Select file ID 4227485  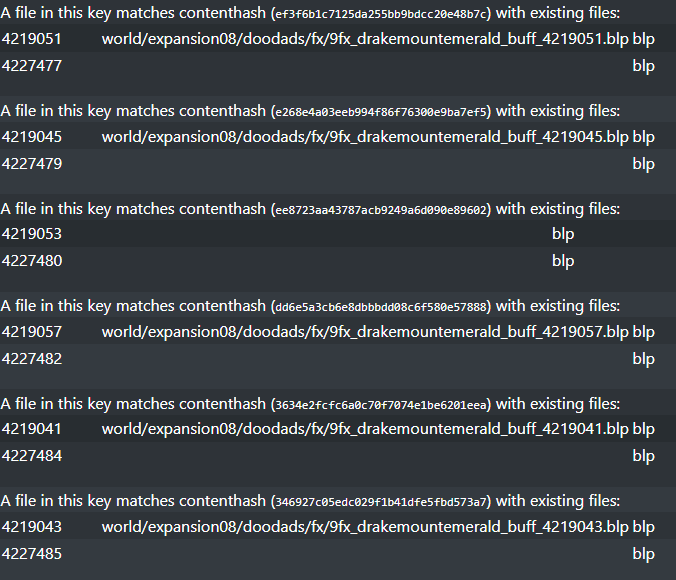[x=31, y=553]
